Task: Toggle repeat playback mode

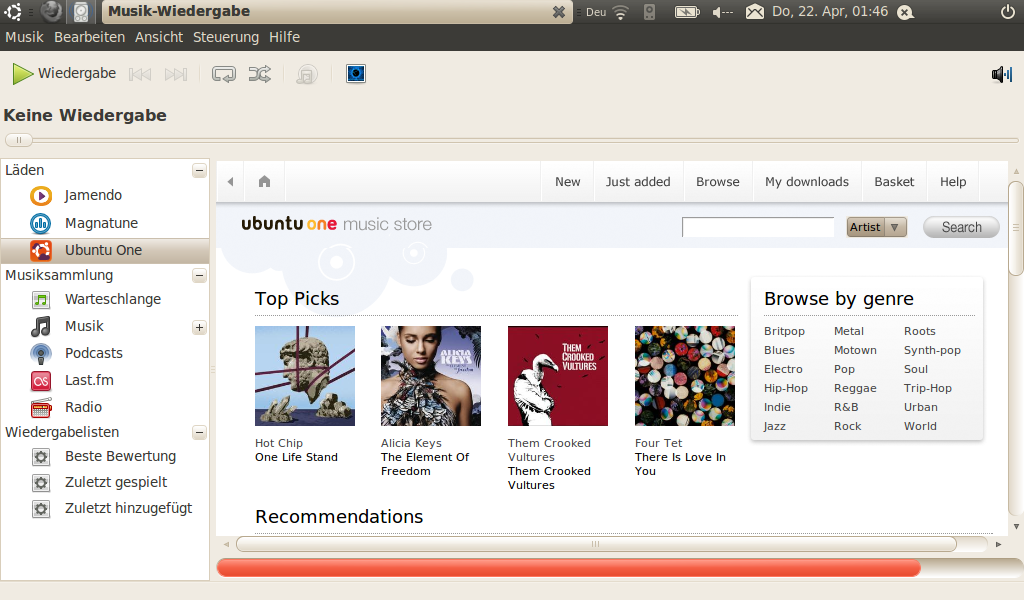Action: click(x=223, y=74)
